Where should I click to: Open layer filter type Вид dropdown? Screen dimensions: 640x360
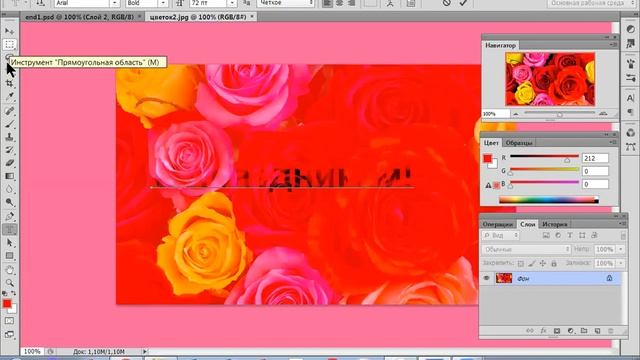pos(500,236)
